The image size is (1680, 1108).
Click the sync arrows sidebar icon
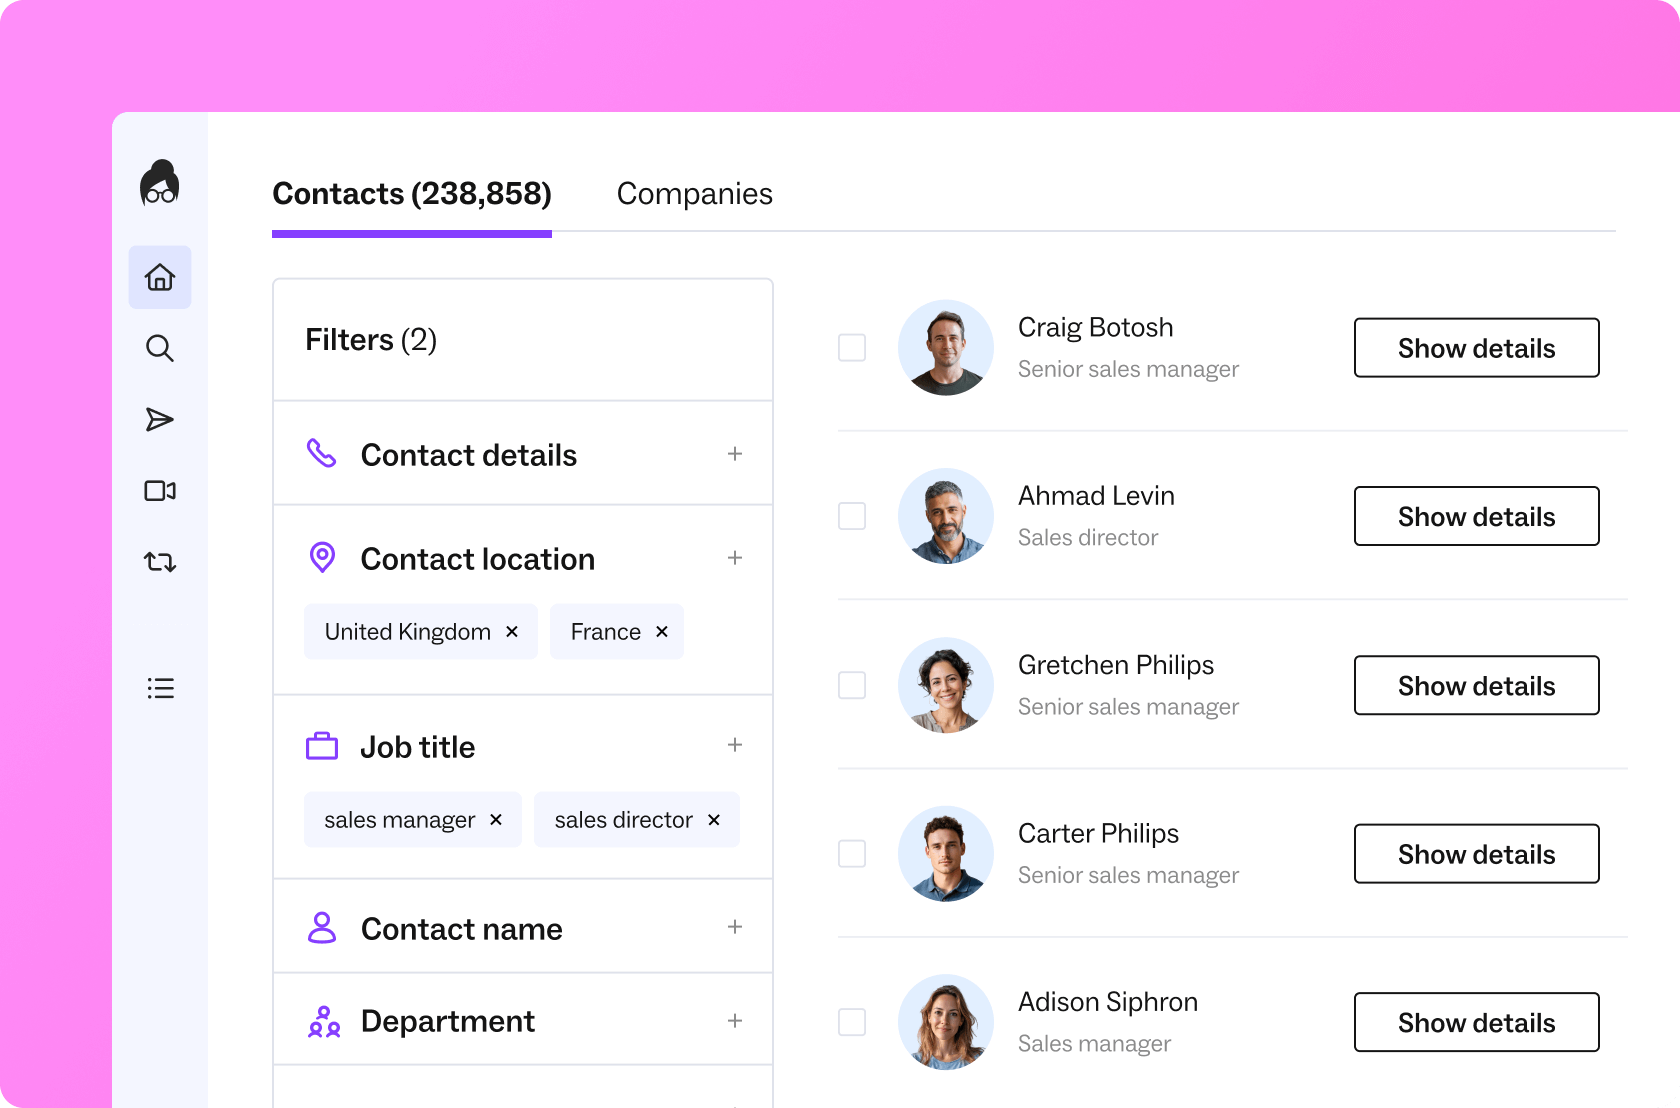(x=160, y=562)
